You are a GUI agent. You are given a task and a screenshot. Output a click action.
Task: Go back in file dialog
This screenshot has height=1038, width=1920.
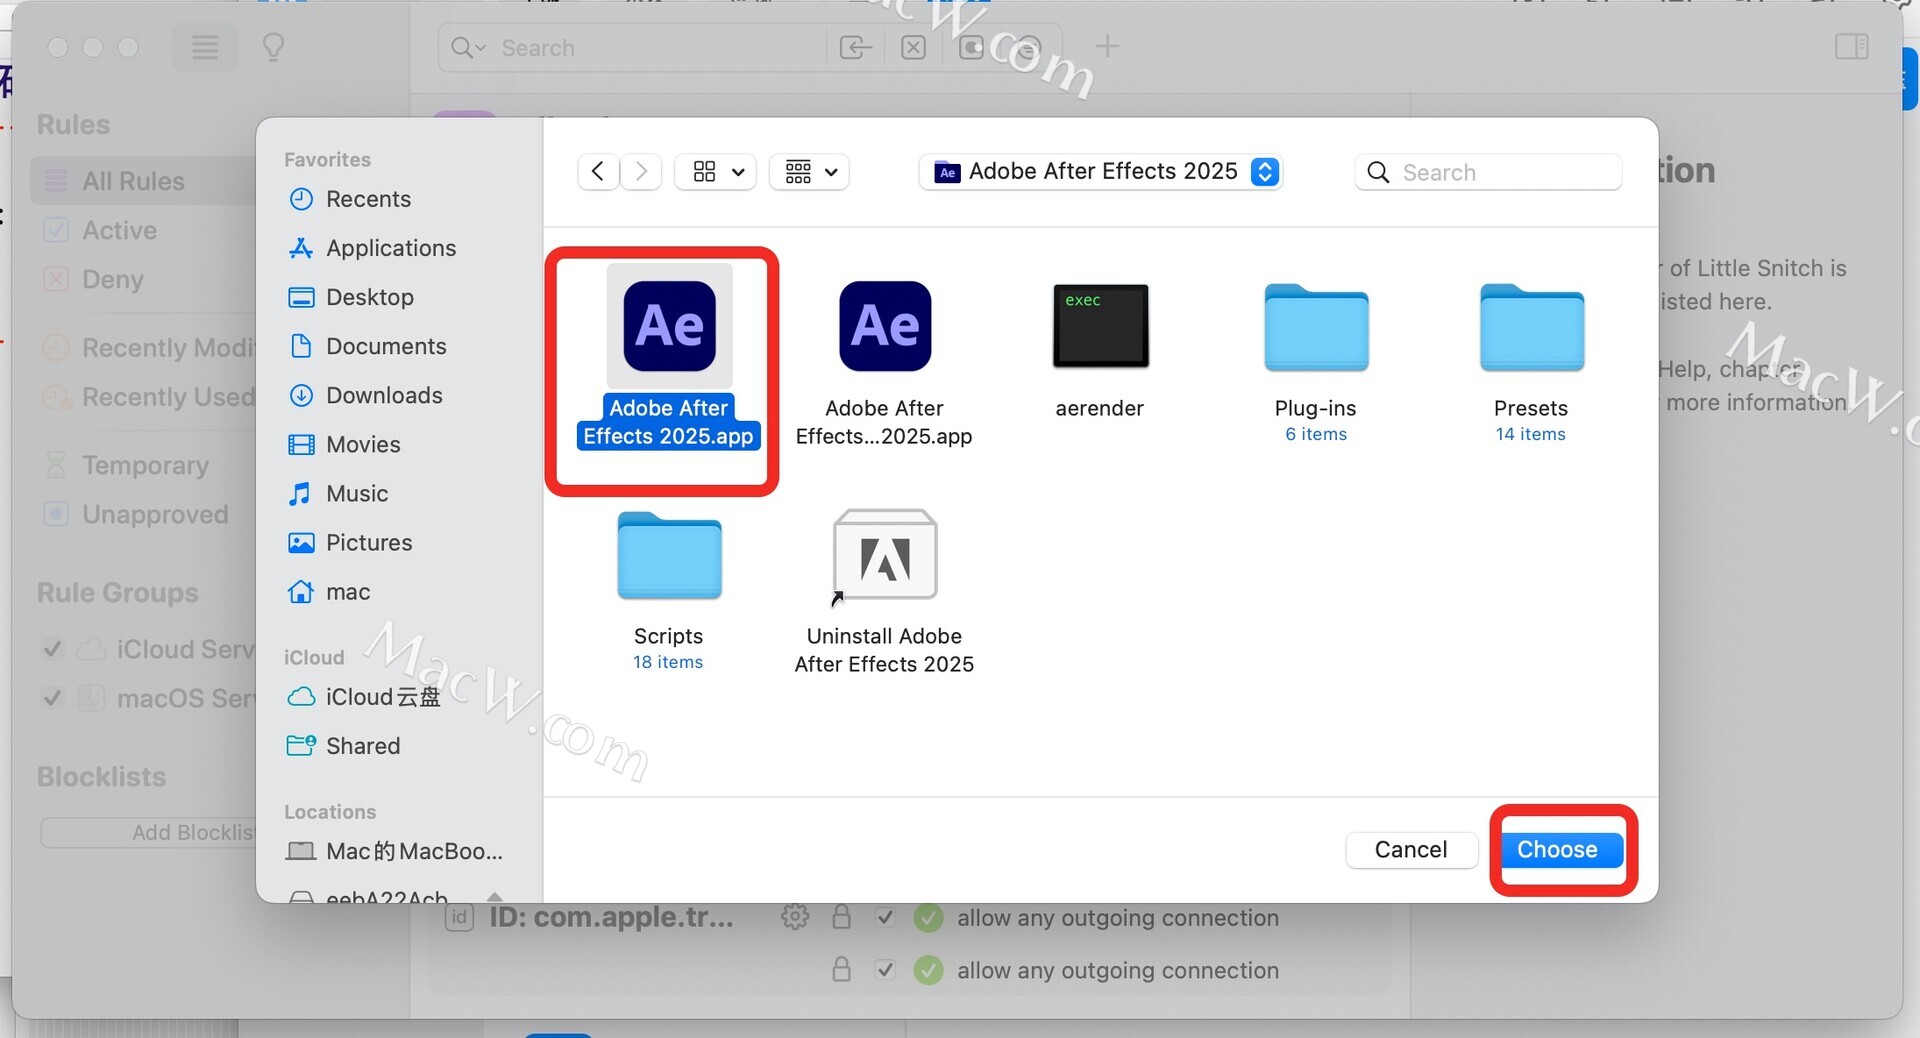[598, 172]
